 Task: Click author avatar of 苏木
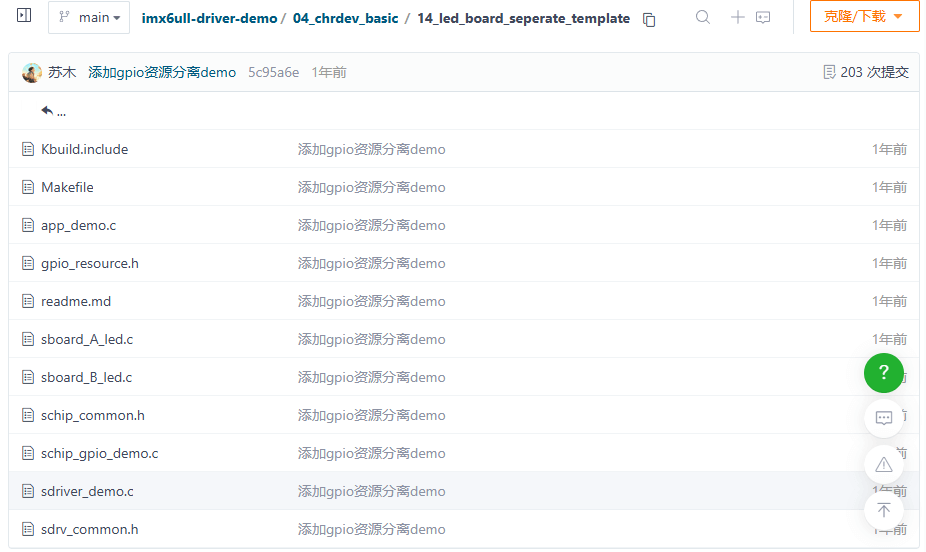pos(32,72)
